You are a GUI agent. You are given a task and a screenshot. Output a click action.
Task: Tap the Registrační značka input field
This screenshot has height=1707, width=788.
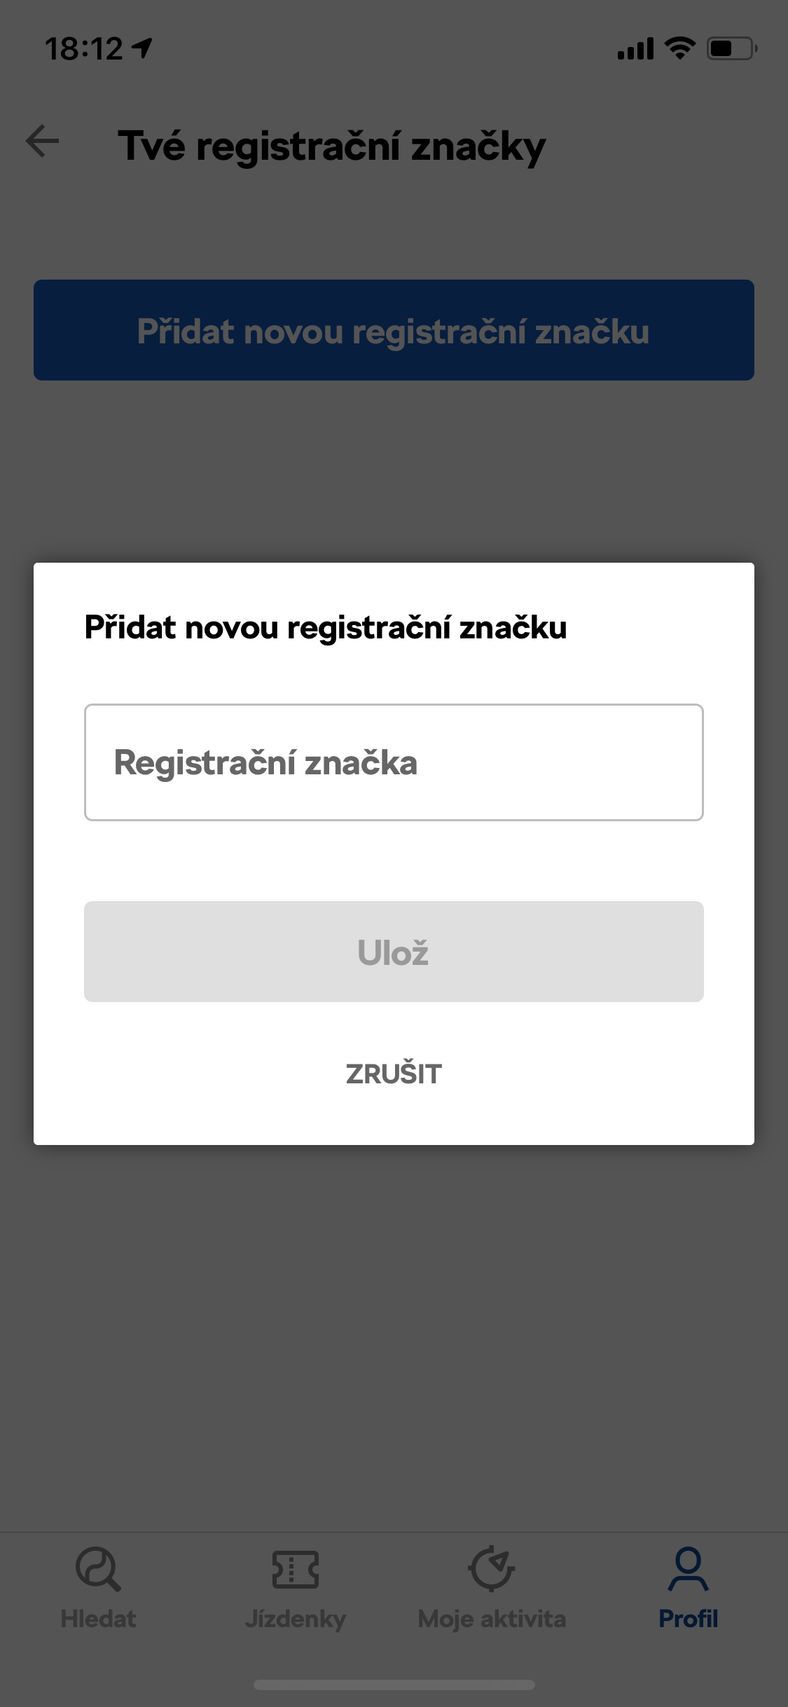[393, 762]
